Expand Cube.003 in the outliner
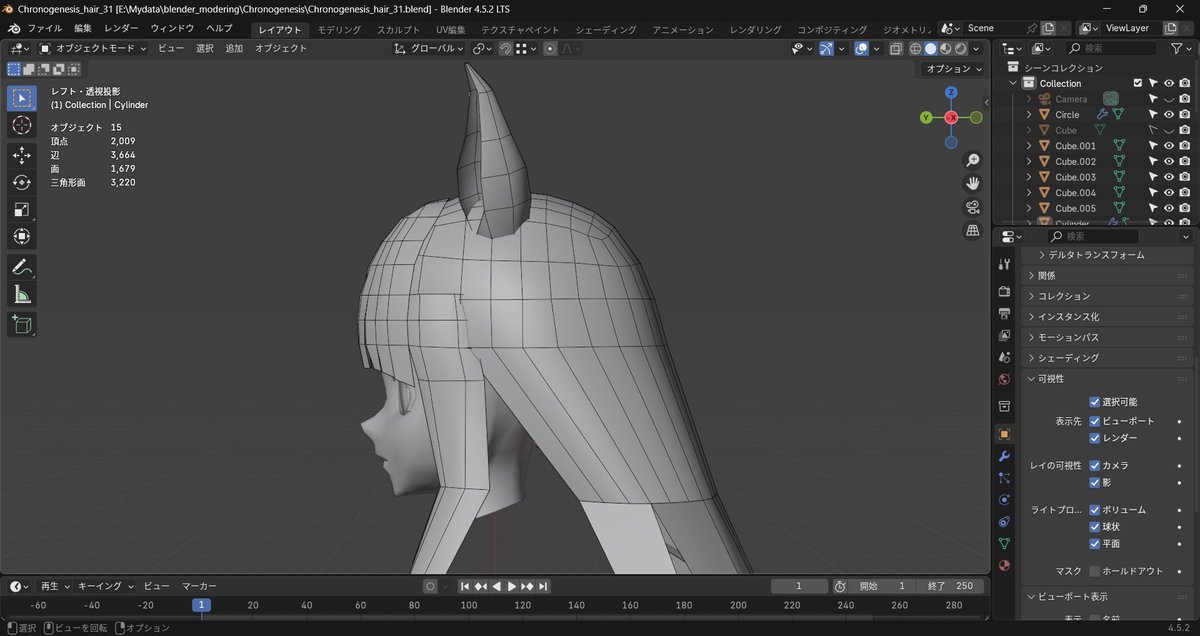Viewport: 1200px width, 636px height. pos(1028,177)
